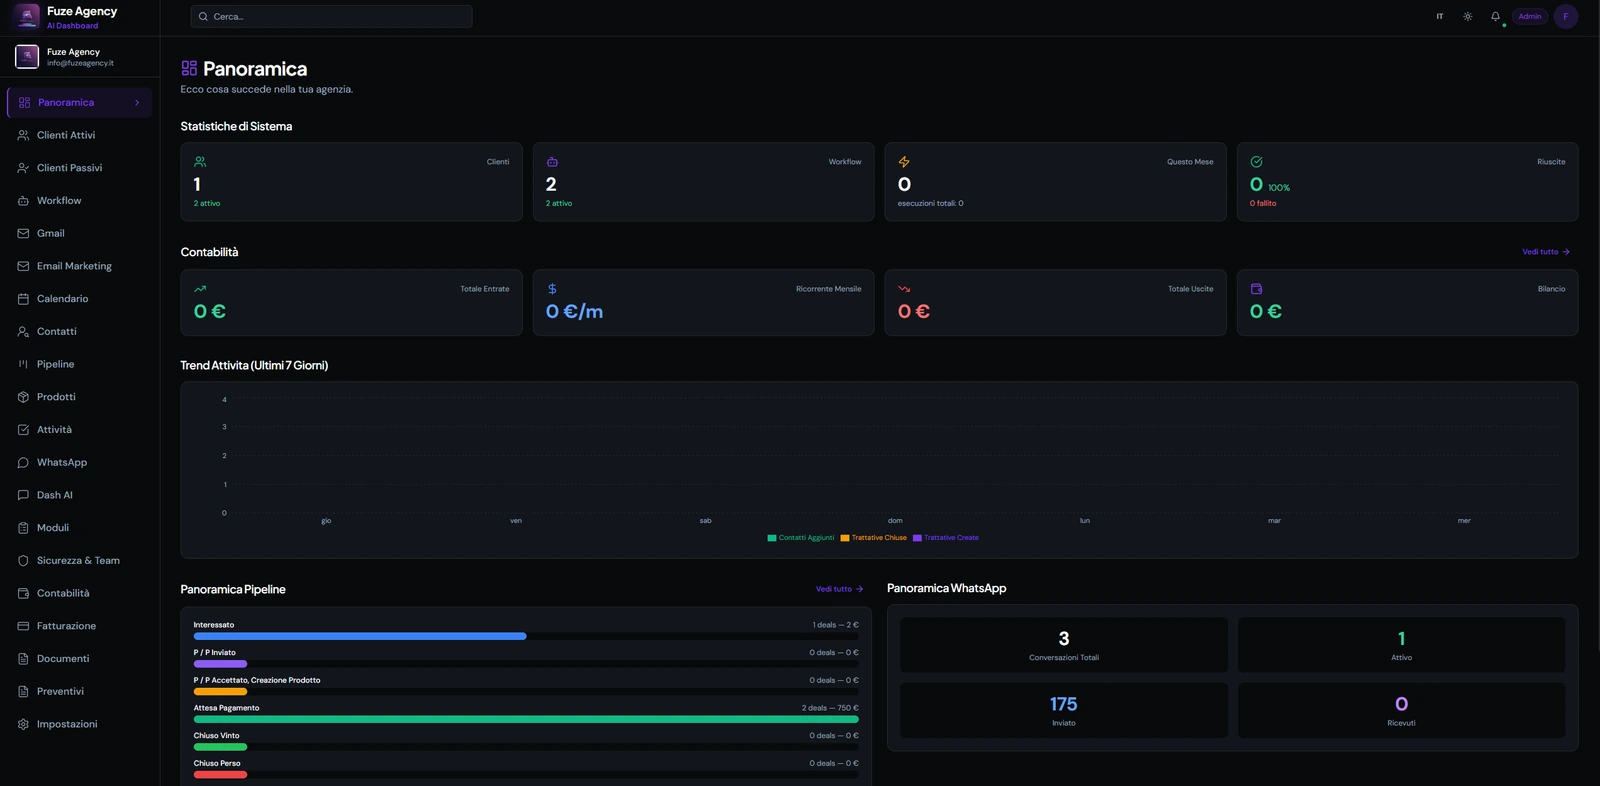Toggle the Trattative Create legend swatch
Image resolution: width=1600 pixels, height=786 pixels.
[x=917, y=538]
